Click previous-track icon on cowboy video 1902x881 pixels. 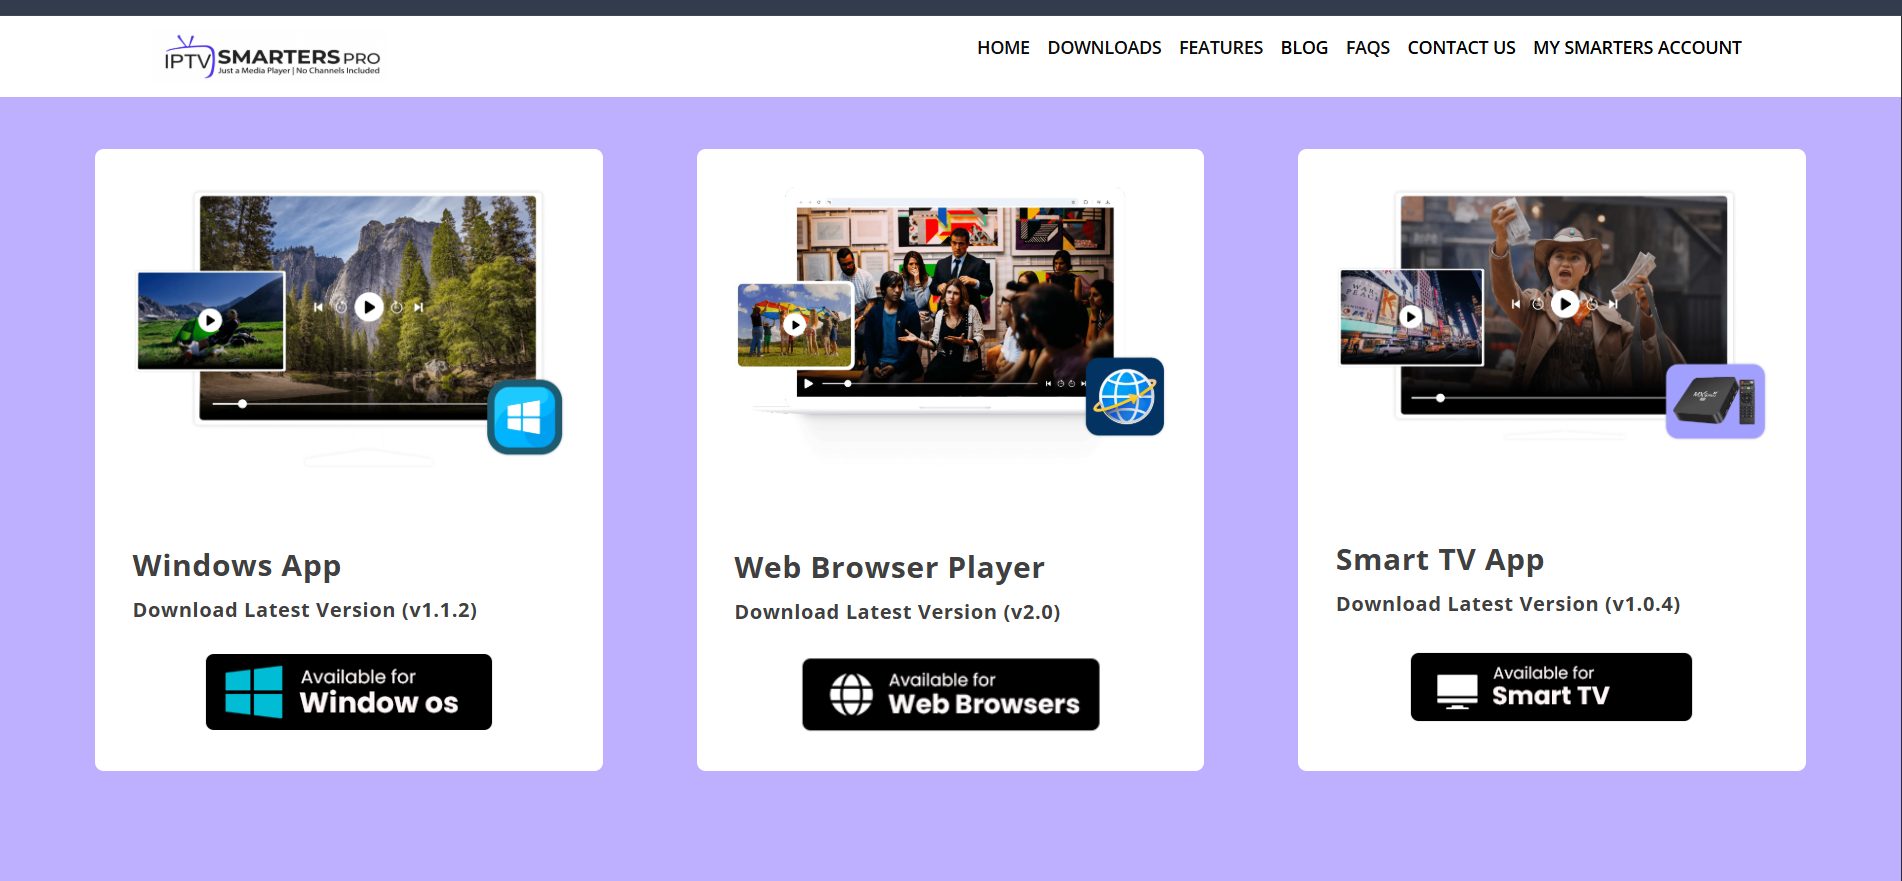pyautogui.click(x=1515, y=303)
